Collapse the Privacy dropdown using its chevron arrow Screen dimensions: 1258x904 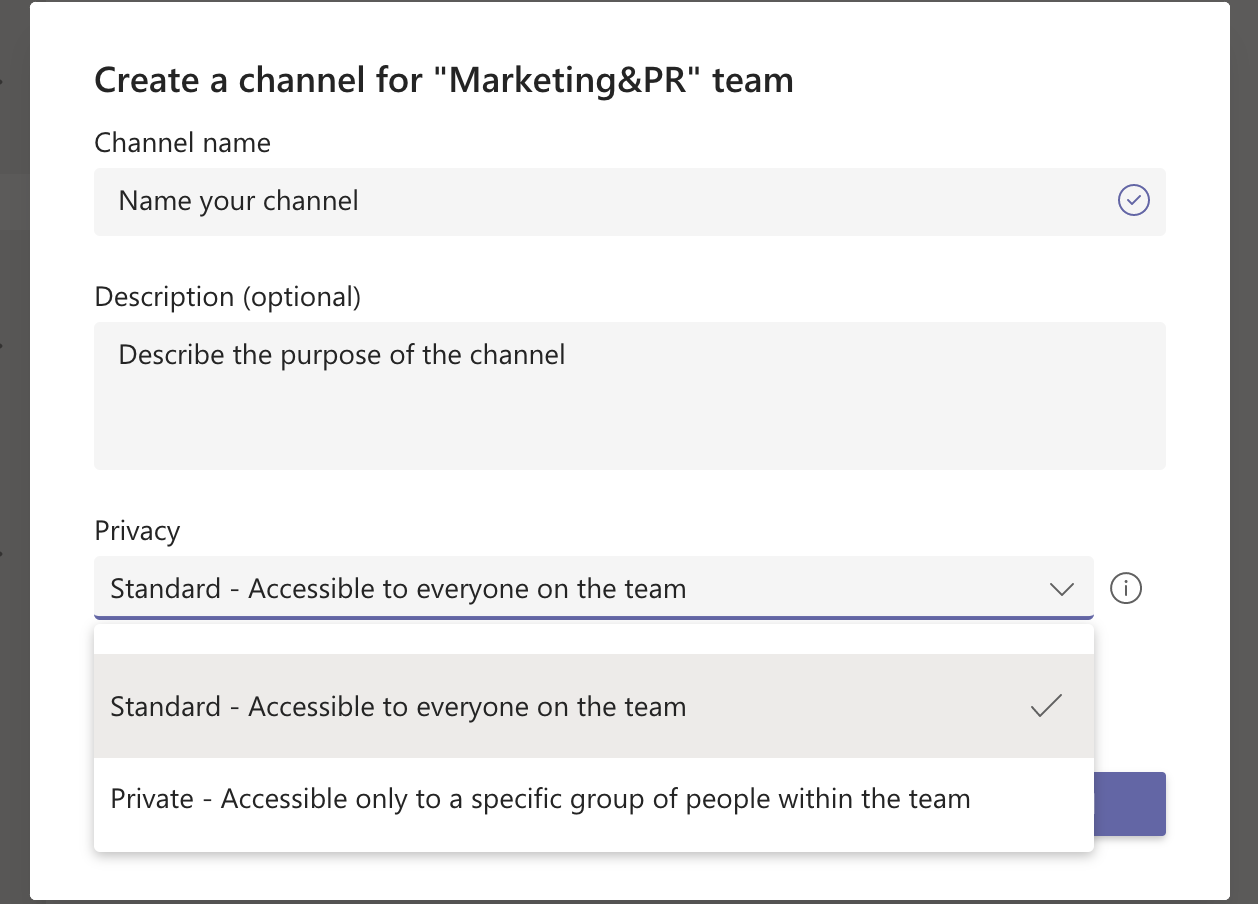(1061, 589)
